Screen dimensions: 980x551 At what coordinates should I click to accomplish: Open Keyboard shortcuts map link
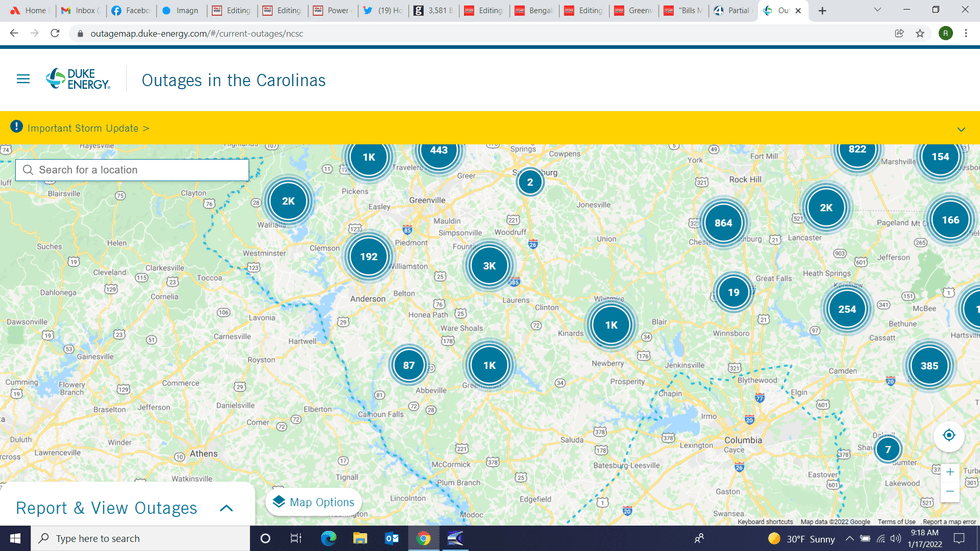tap(765, 522)
